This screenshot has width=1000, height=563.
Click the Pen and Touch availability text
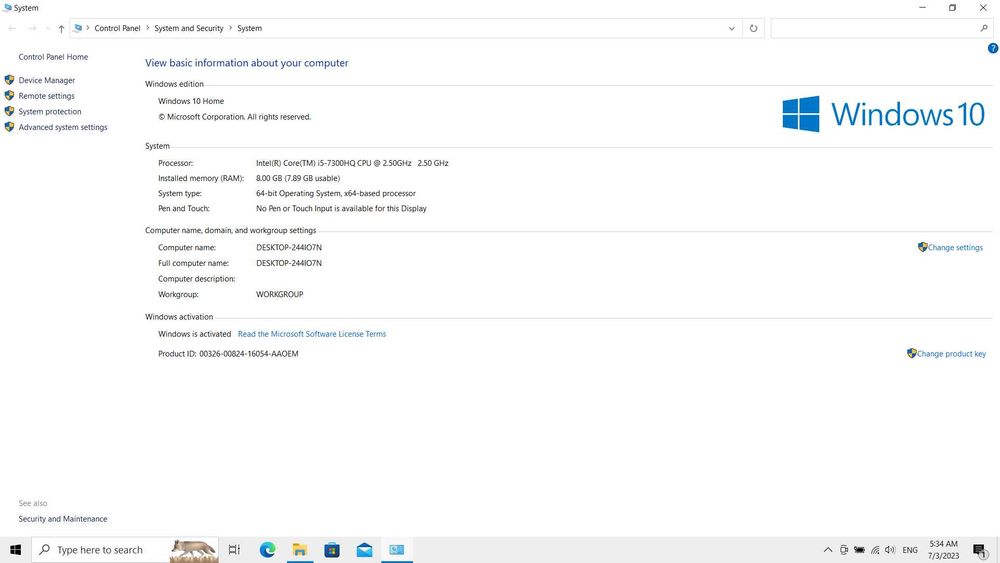point(341,208)
